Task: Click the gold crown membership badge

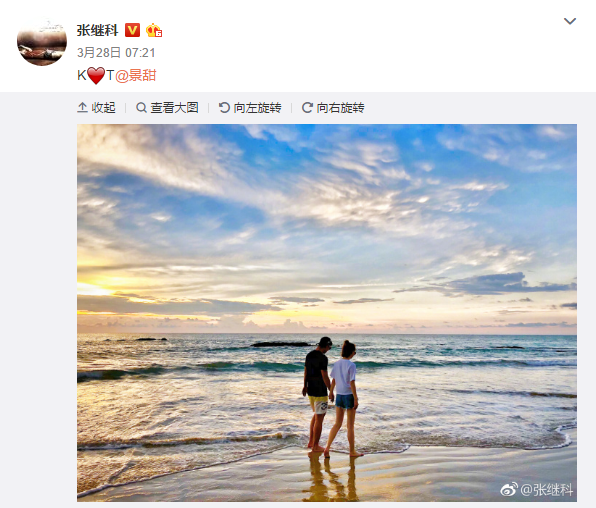Action: click(154, 30)
